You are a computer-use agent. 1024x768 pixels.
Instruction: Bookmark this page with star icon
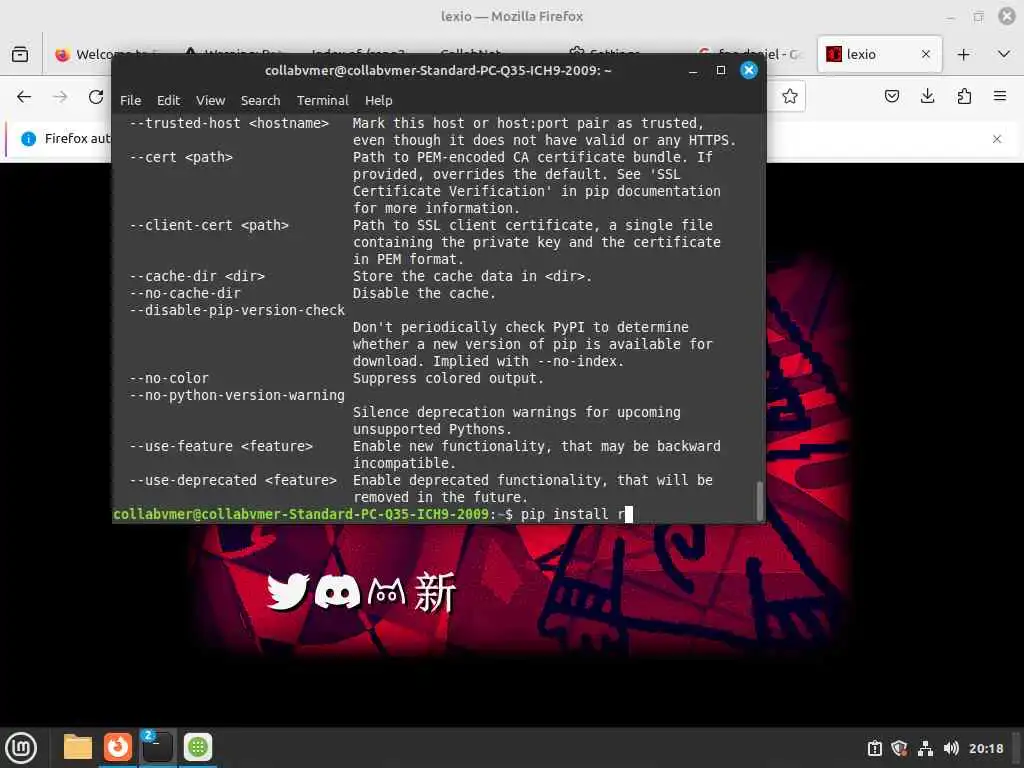coord(790,97)
